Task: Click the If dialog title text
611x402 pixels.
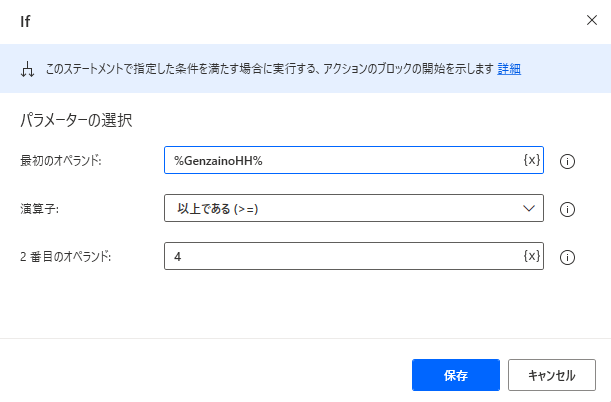Action: coord(25,20)
